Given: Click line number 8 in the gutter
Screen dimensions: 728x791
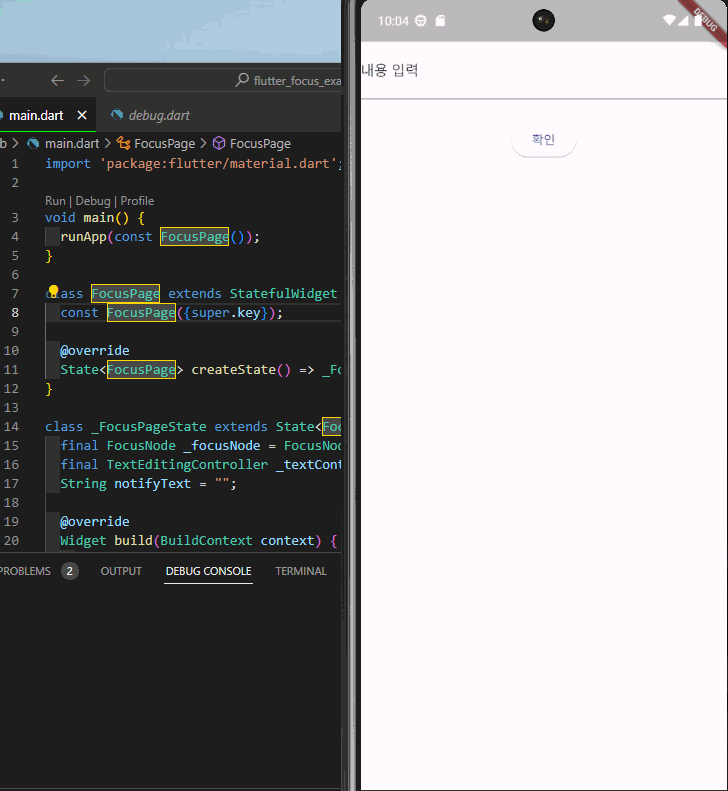Looking at the screenshot, I should 15,313.
